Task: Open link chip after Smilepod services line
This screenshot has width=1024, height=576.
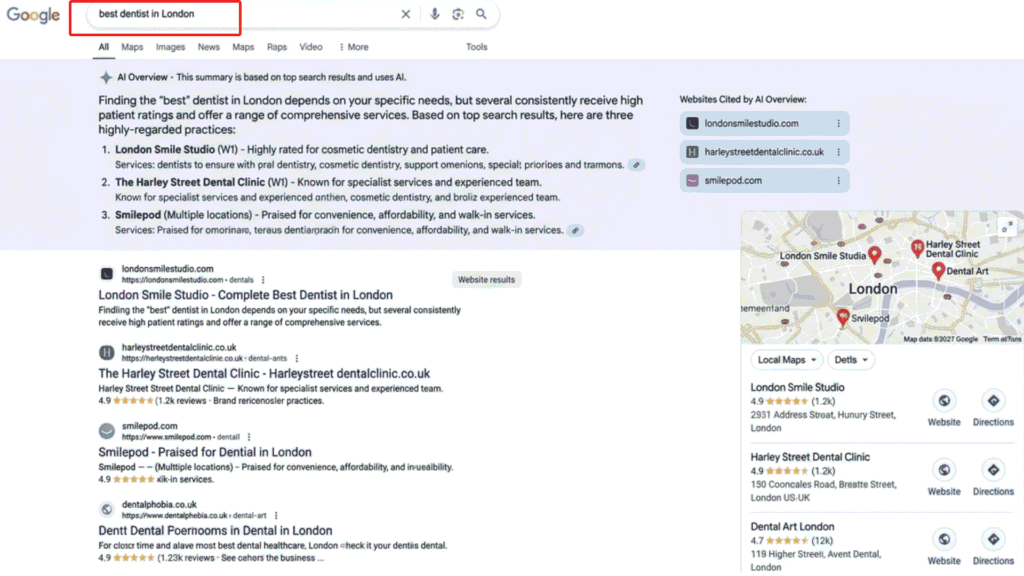Action: [575, 231]
